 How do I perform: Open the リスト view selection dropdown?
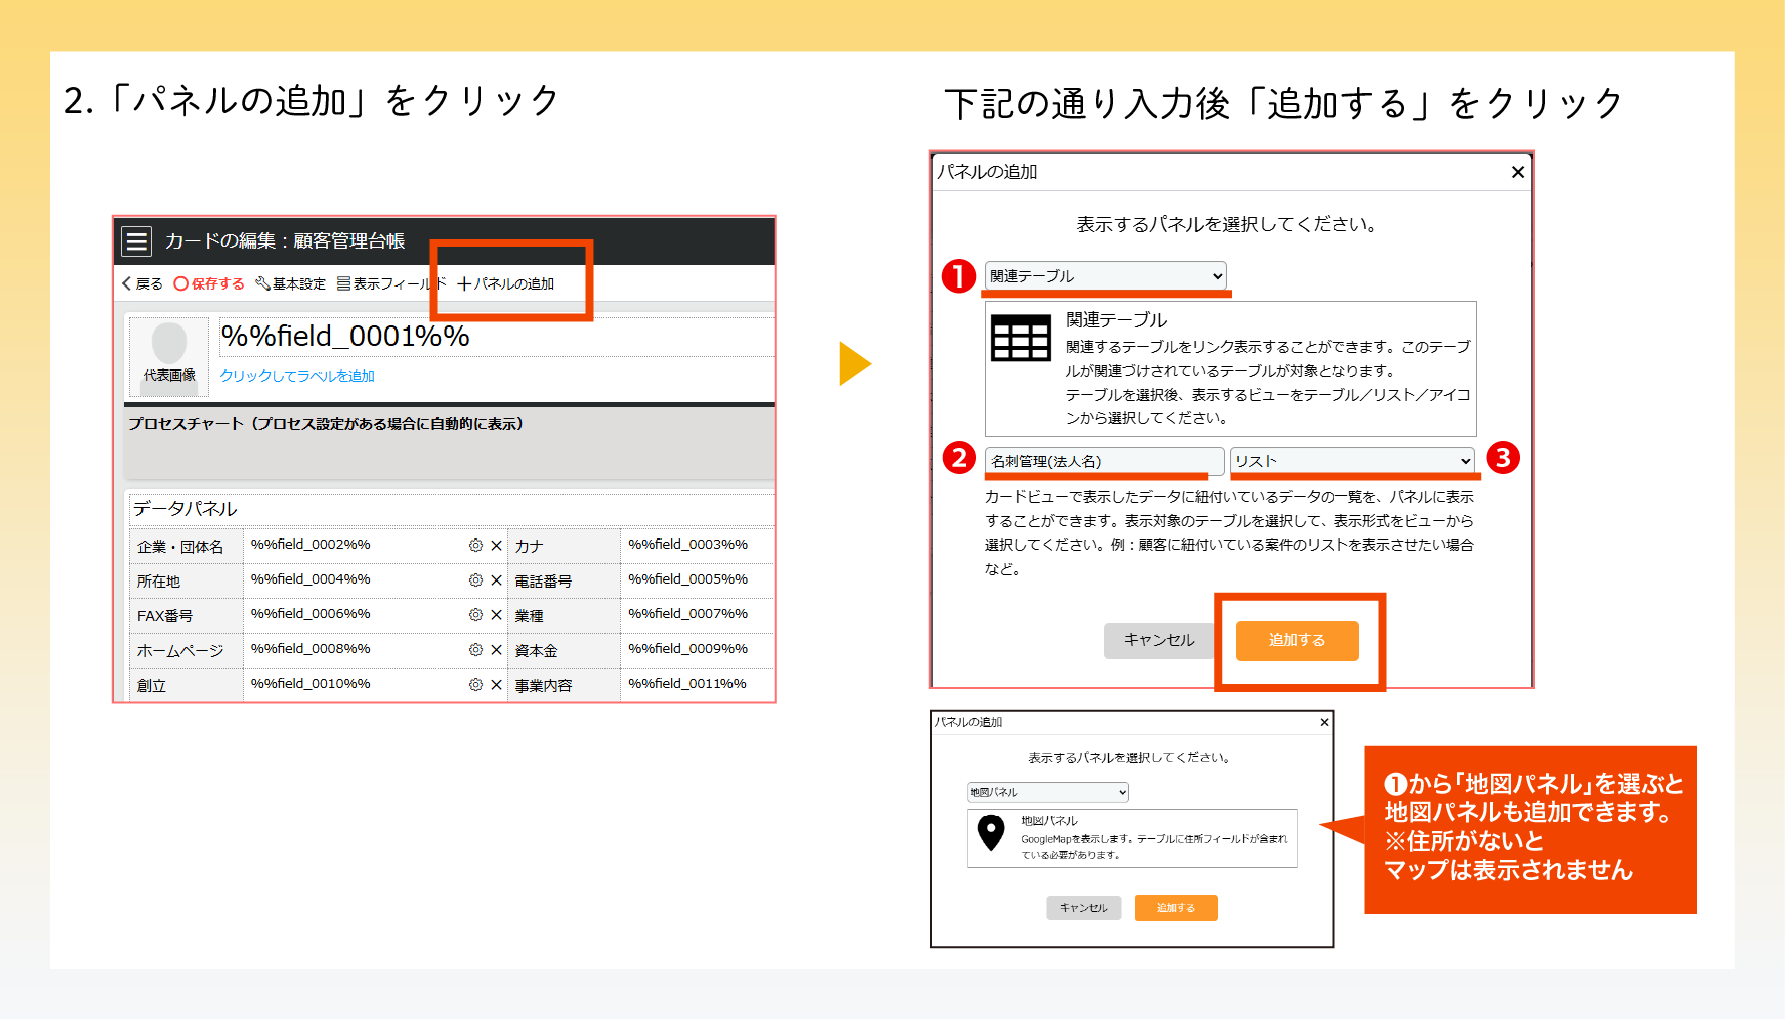click(x=1352, y=461)
